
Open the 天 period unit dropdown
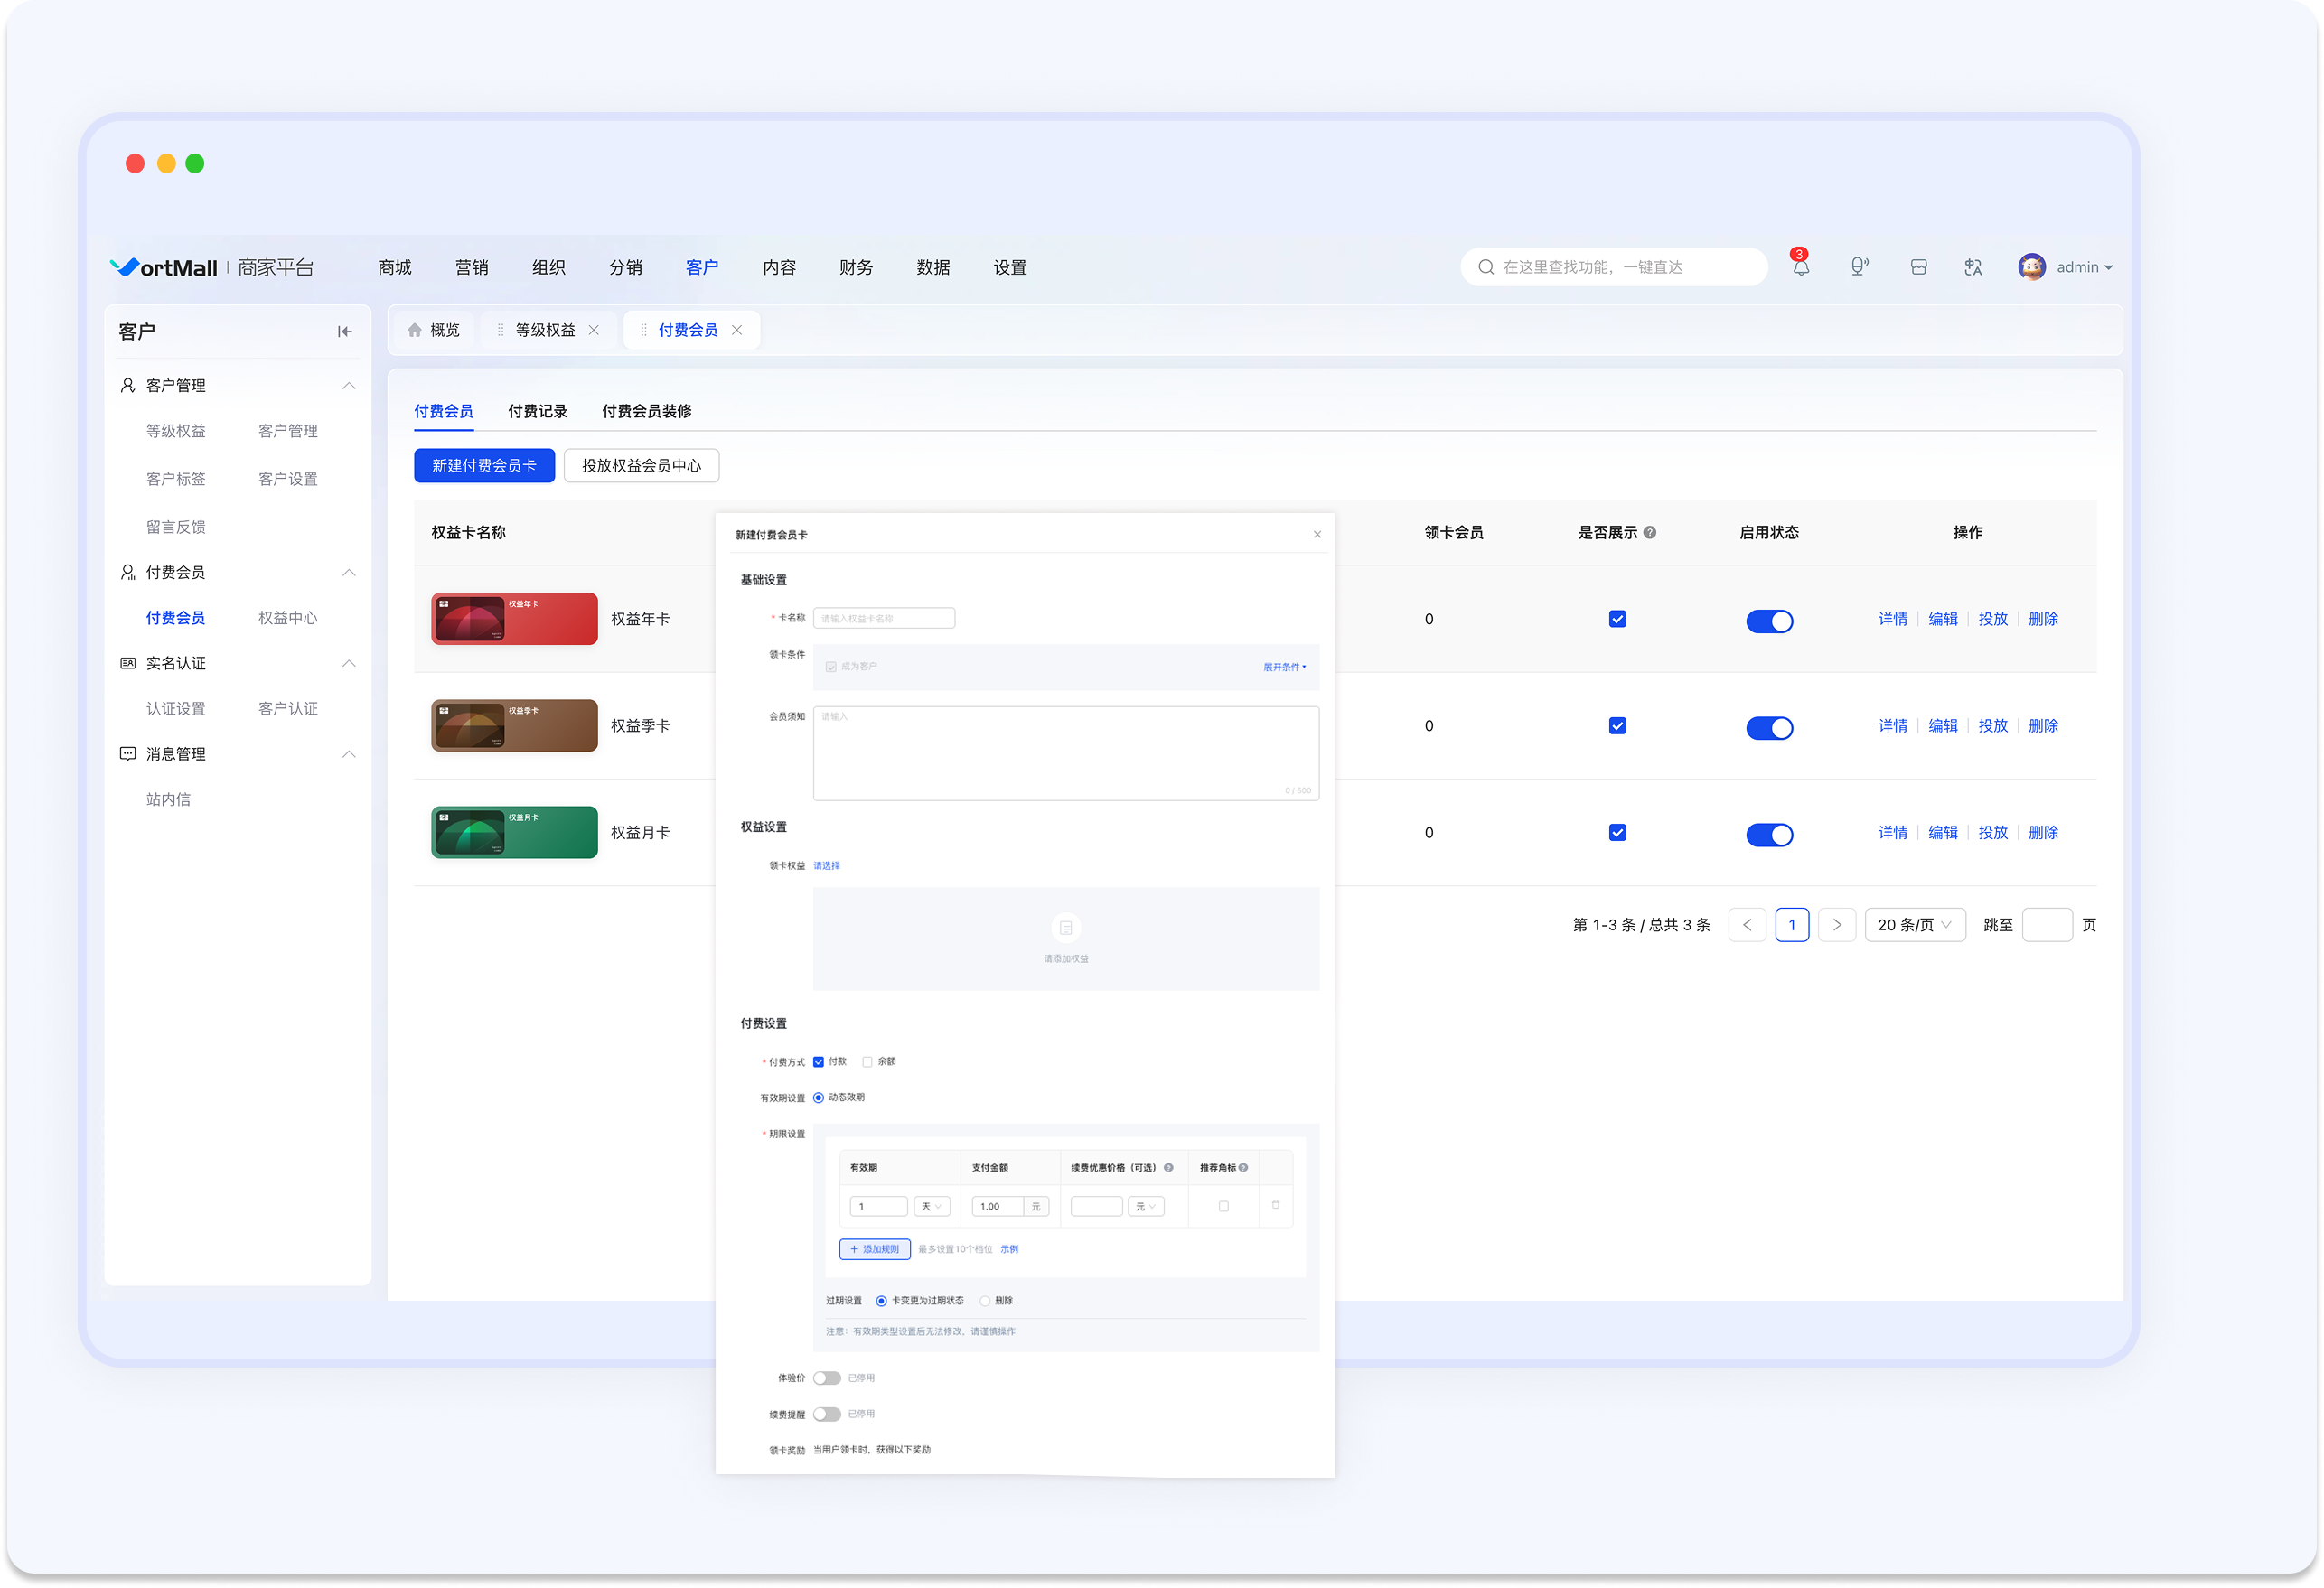(931, 1206)
